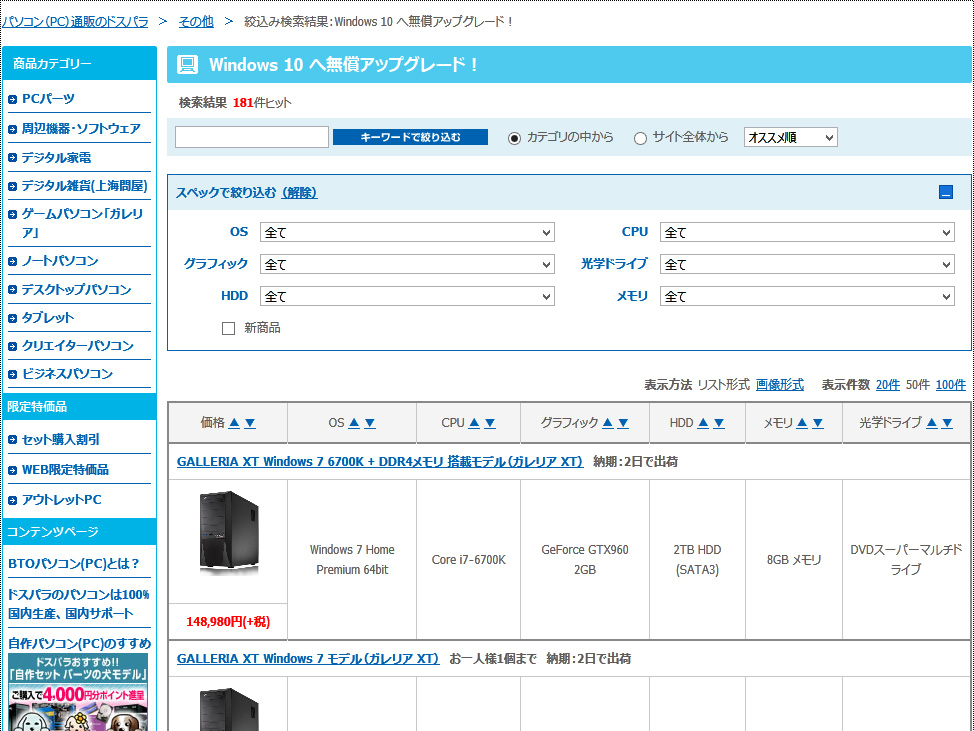Viewport: 974px width, 731px height.
Task: Sort price column descending with down arrow
Action: pyautogui.click(x=250, y=423)
